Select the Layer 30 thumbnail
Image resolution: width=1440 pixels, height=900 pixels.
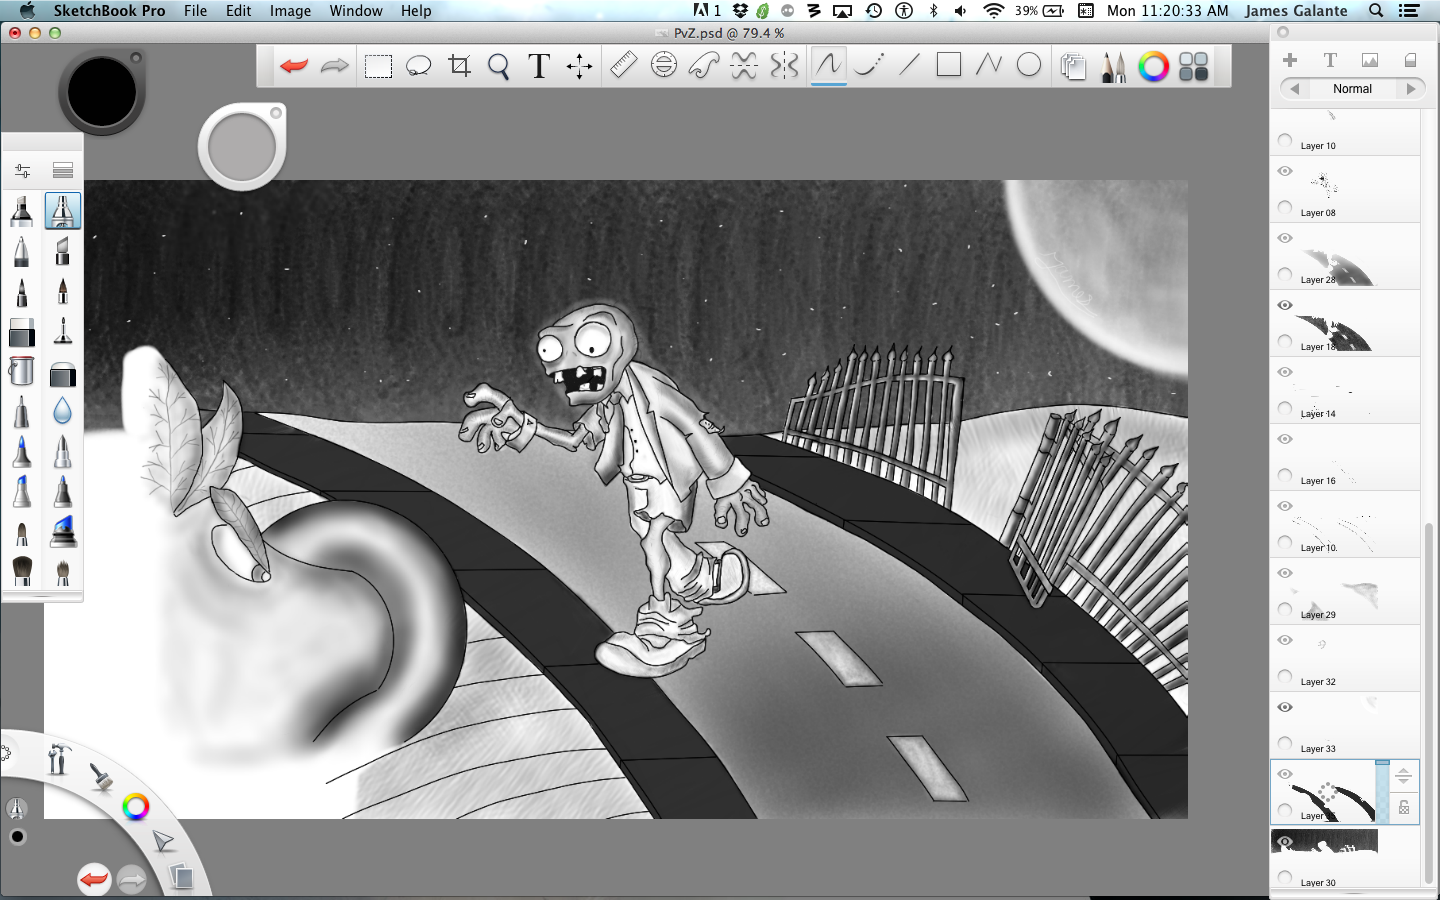click(x=1324, y=841)
